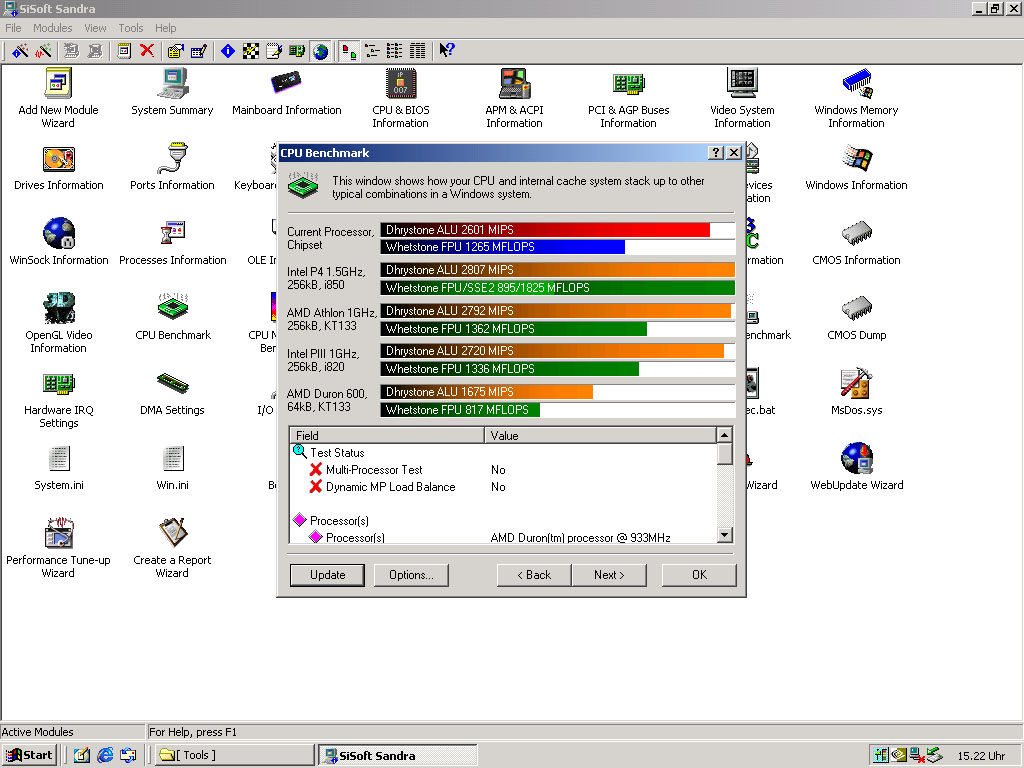The height and width of the screenshot is (768, 1024).
Task: Open the OpenGL Video Information icon
Action: tap(59, 310)
